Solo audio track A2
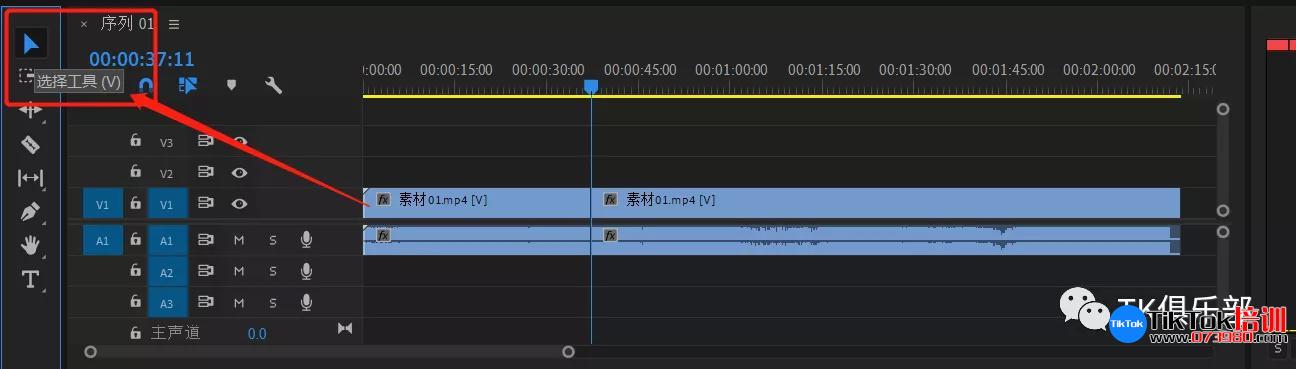This screenshot has width=1296, height=369. (x=272, y=271)
